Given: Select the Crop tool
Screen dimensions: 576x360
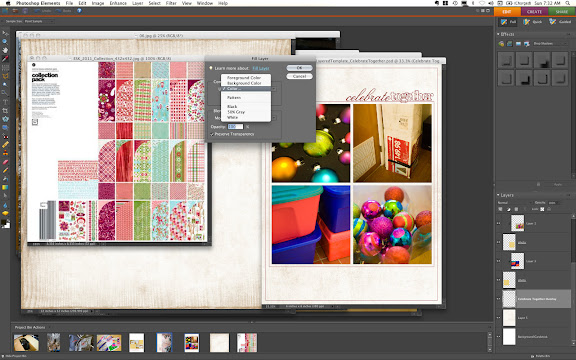Looking at the screenshot, I should [6, 110].
